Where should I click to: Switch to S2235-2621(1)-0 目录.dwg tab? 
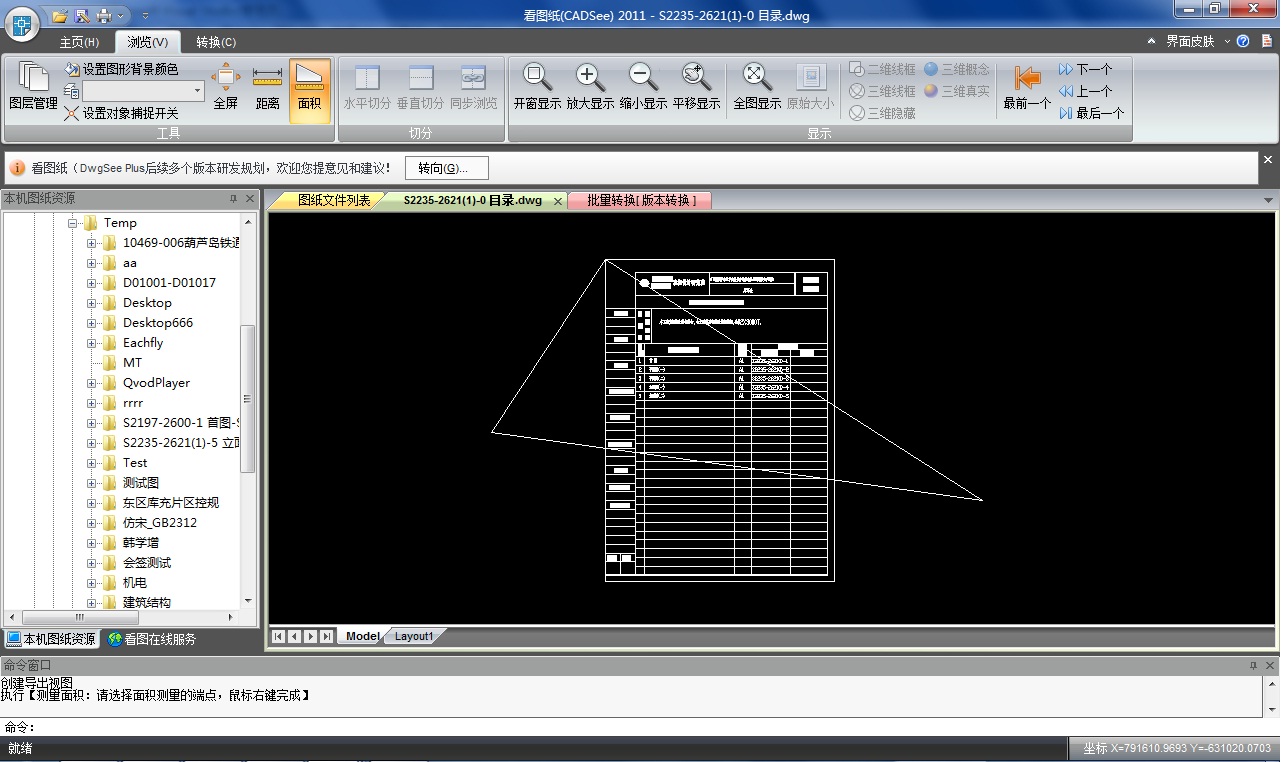tap(473, 200)
